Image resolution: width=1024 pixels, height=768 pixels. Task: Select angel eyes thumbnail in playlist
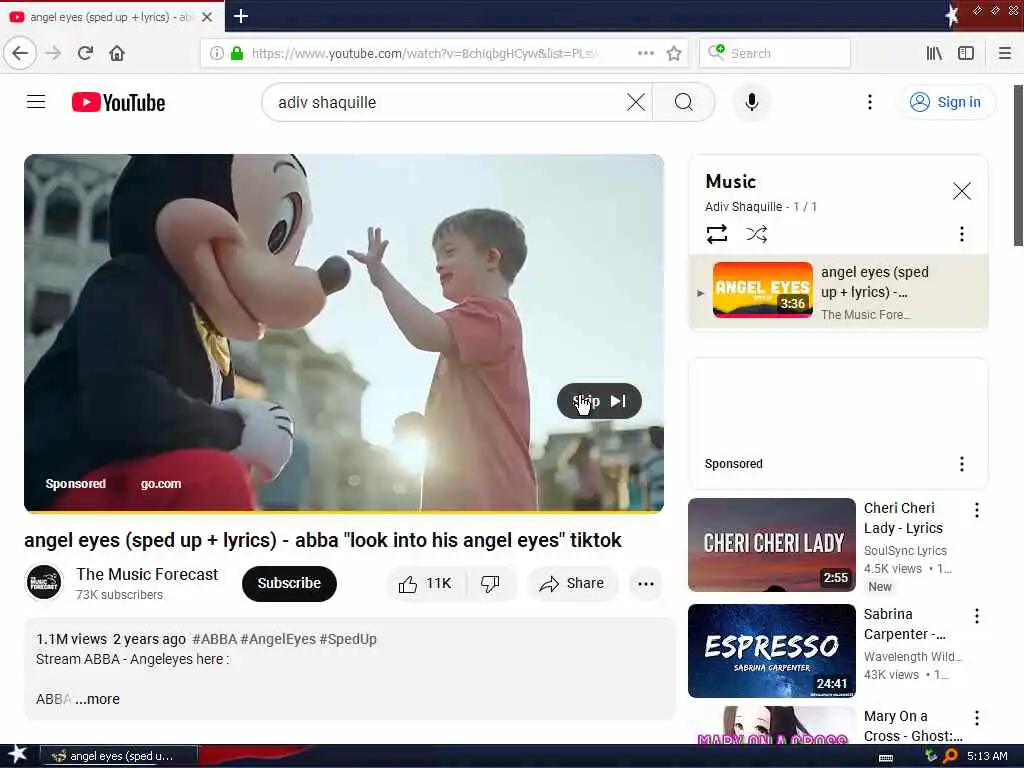[x=763, y=290]
